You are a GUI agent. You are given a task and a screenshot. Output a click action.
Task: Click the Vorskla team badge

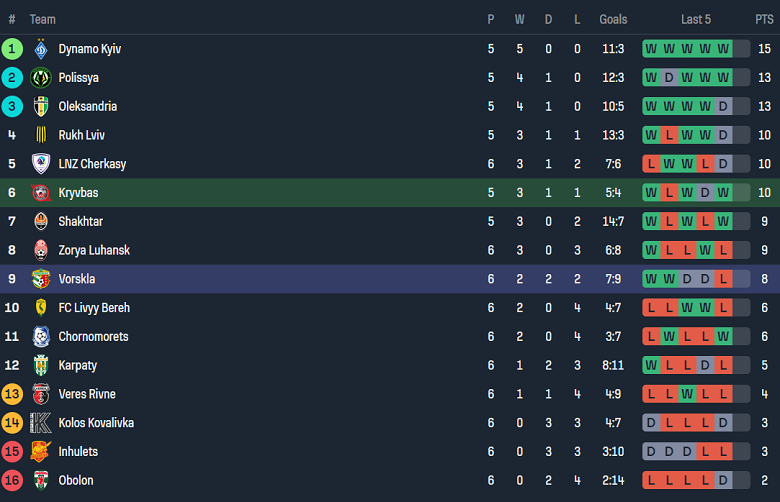(x=41, y=279)
